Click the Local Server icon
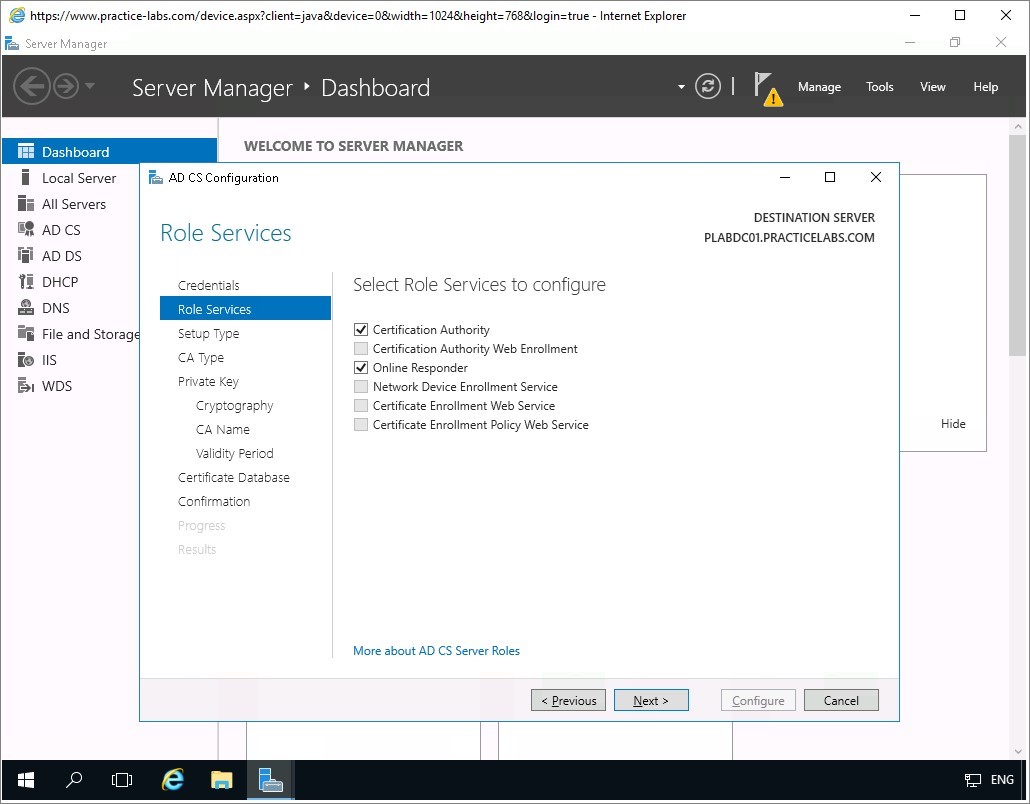Viewport: 1030px width, 804px height. (x=26, y=177)
